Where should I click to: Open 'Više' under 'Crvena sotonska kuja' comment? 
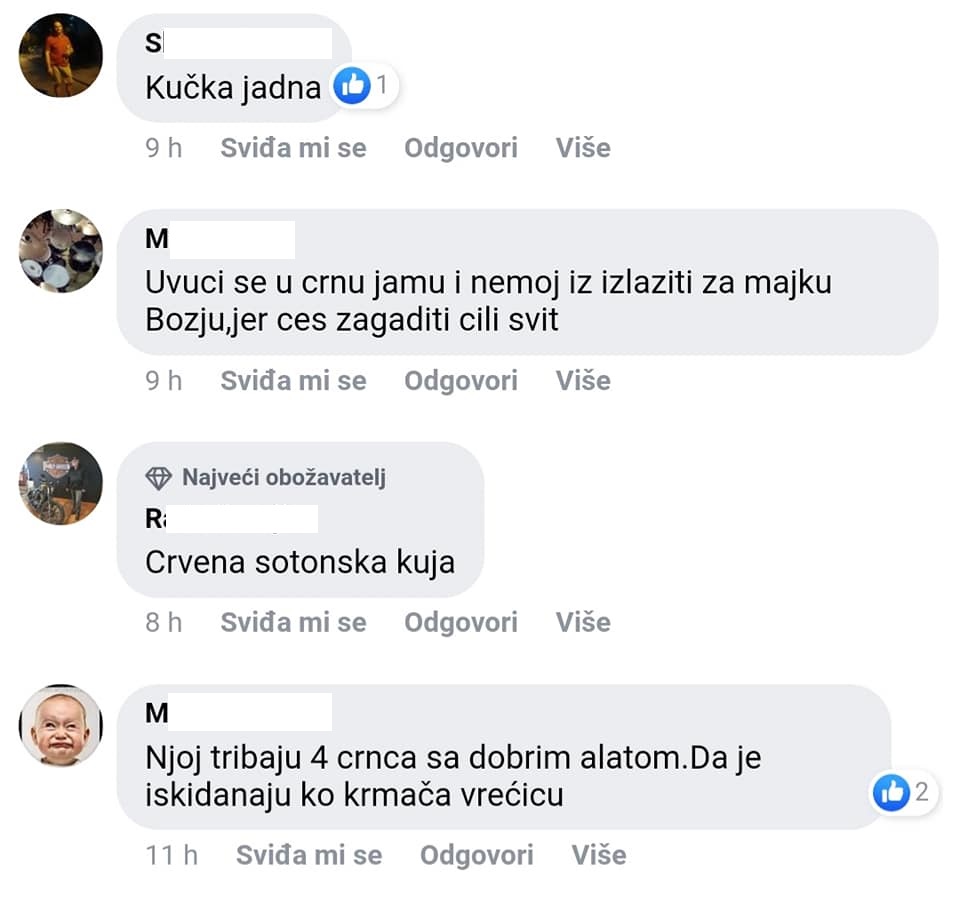[x=583, y=623]
